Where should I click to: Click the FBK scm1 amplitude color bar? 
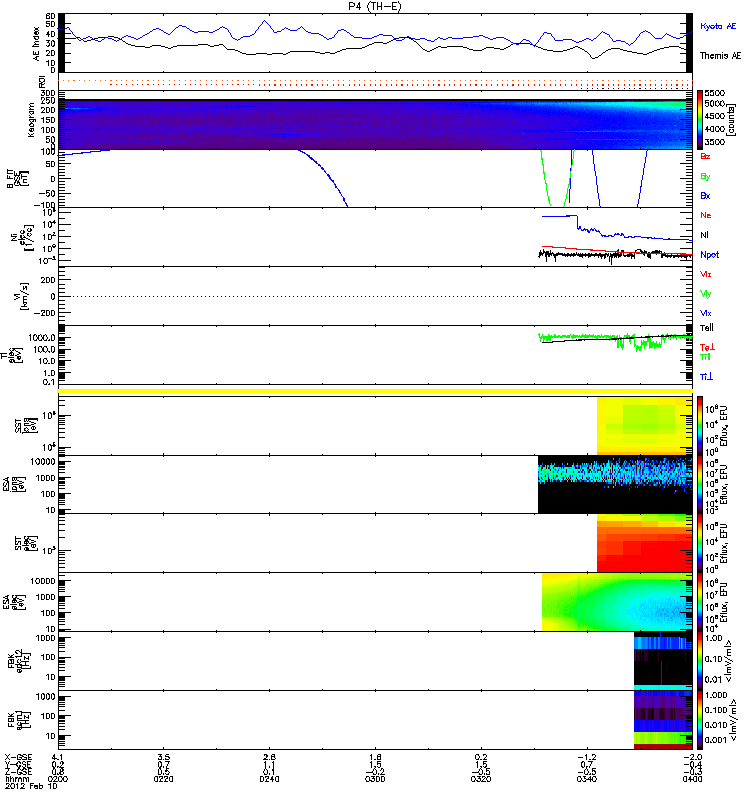(699, 719)
